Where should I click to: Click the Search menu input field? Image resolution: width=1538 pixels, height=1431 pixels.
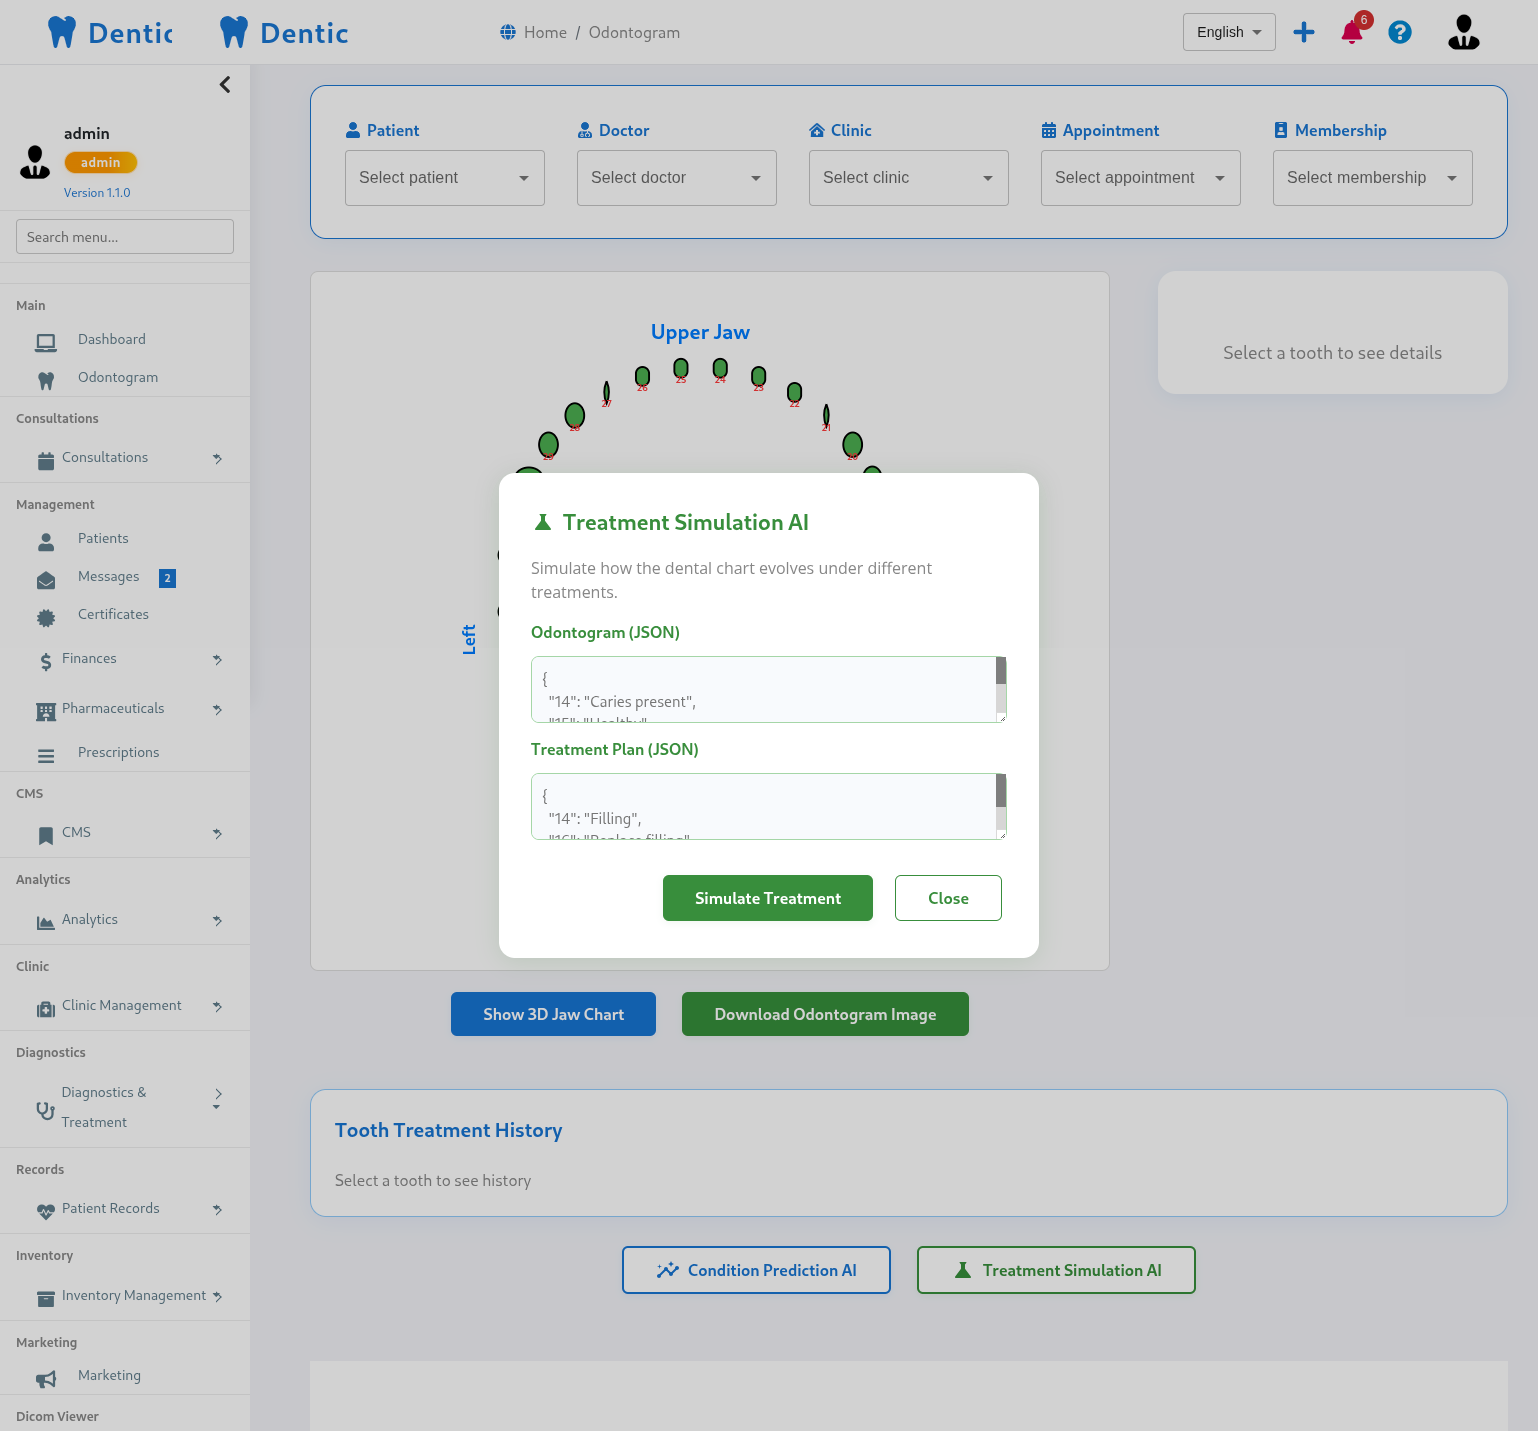click(x=125, y=237)
